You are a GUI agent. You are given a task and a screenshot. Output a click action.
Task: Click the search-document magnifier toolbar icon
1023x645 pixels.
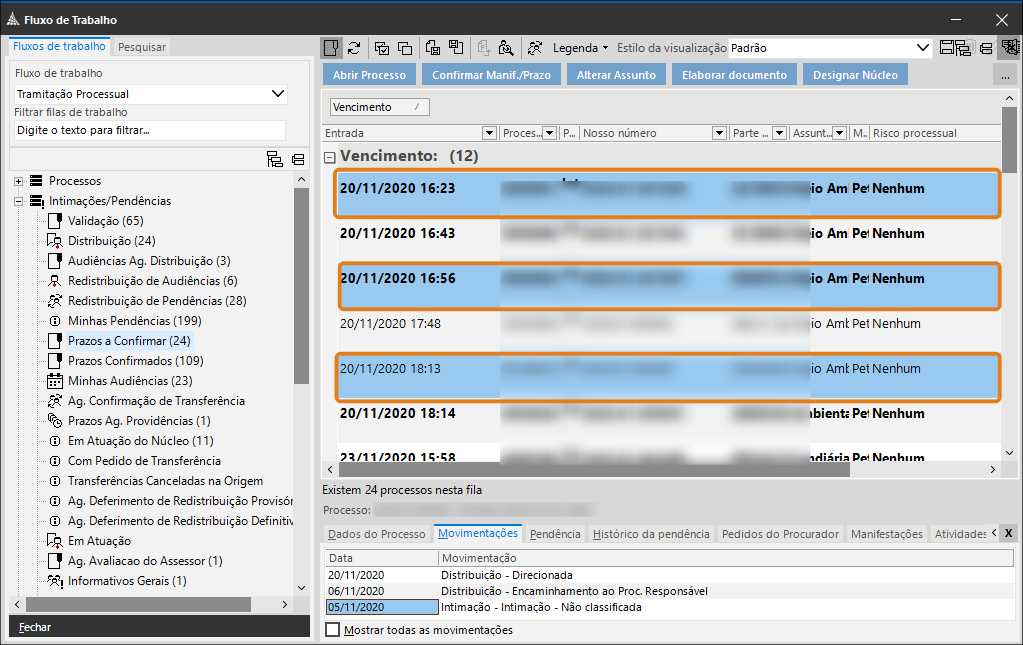506,47
